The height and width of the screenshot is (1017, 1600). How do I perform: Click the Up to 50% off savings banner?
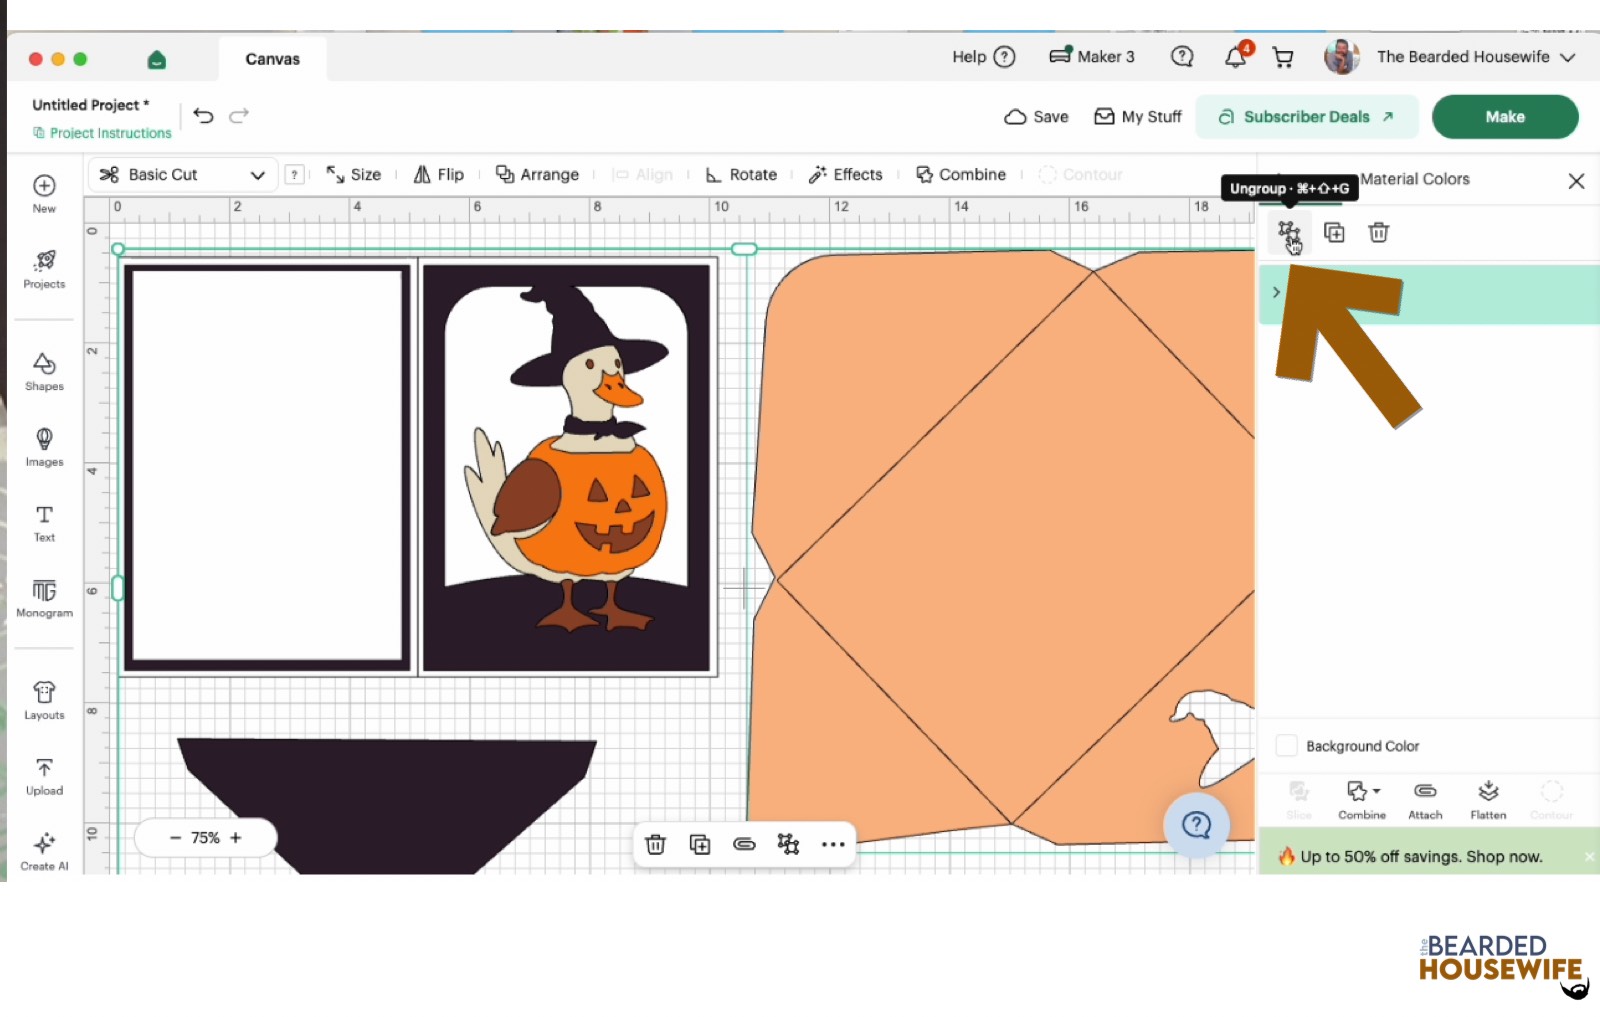pyautogui.click(x=1420, y=857)
